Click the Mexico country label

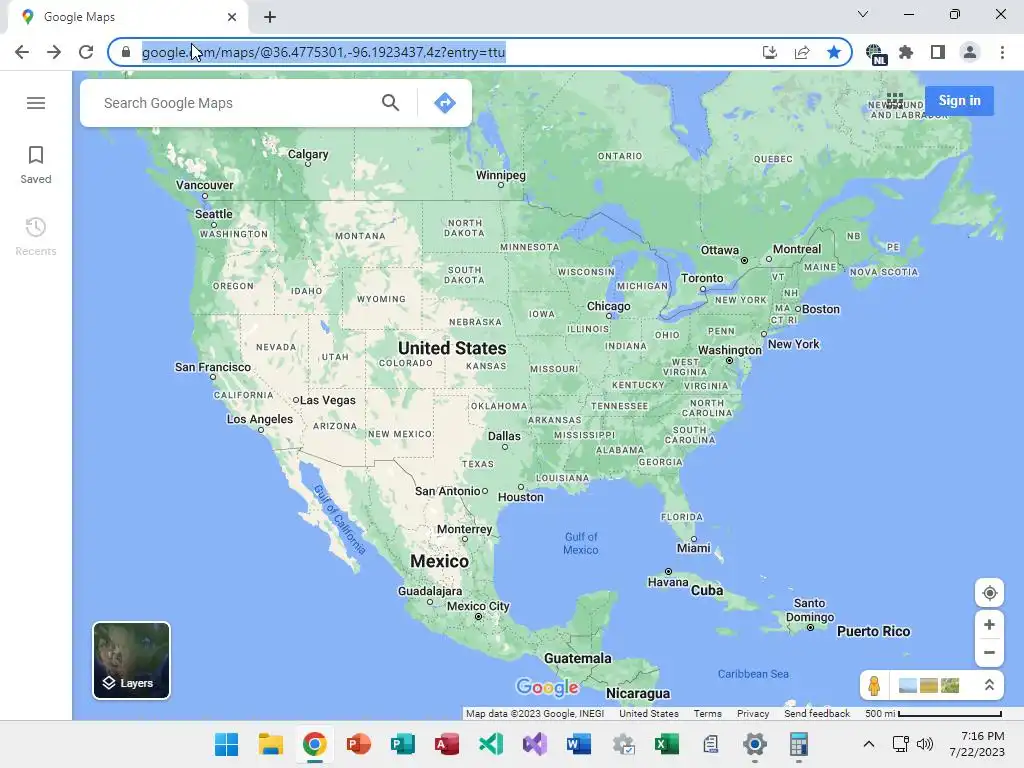(x=440, y=561)
